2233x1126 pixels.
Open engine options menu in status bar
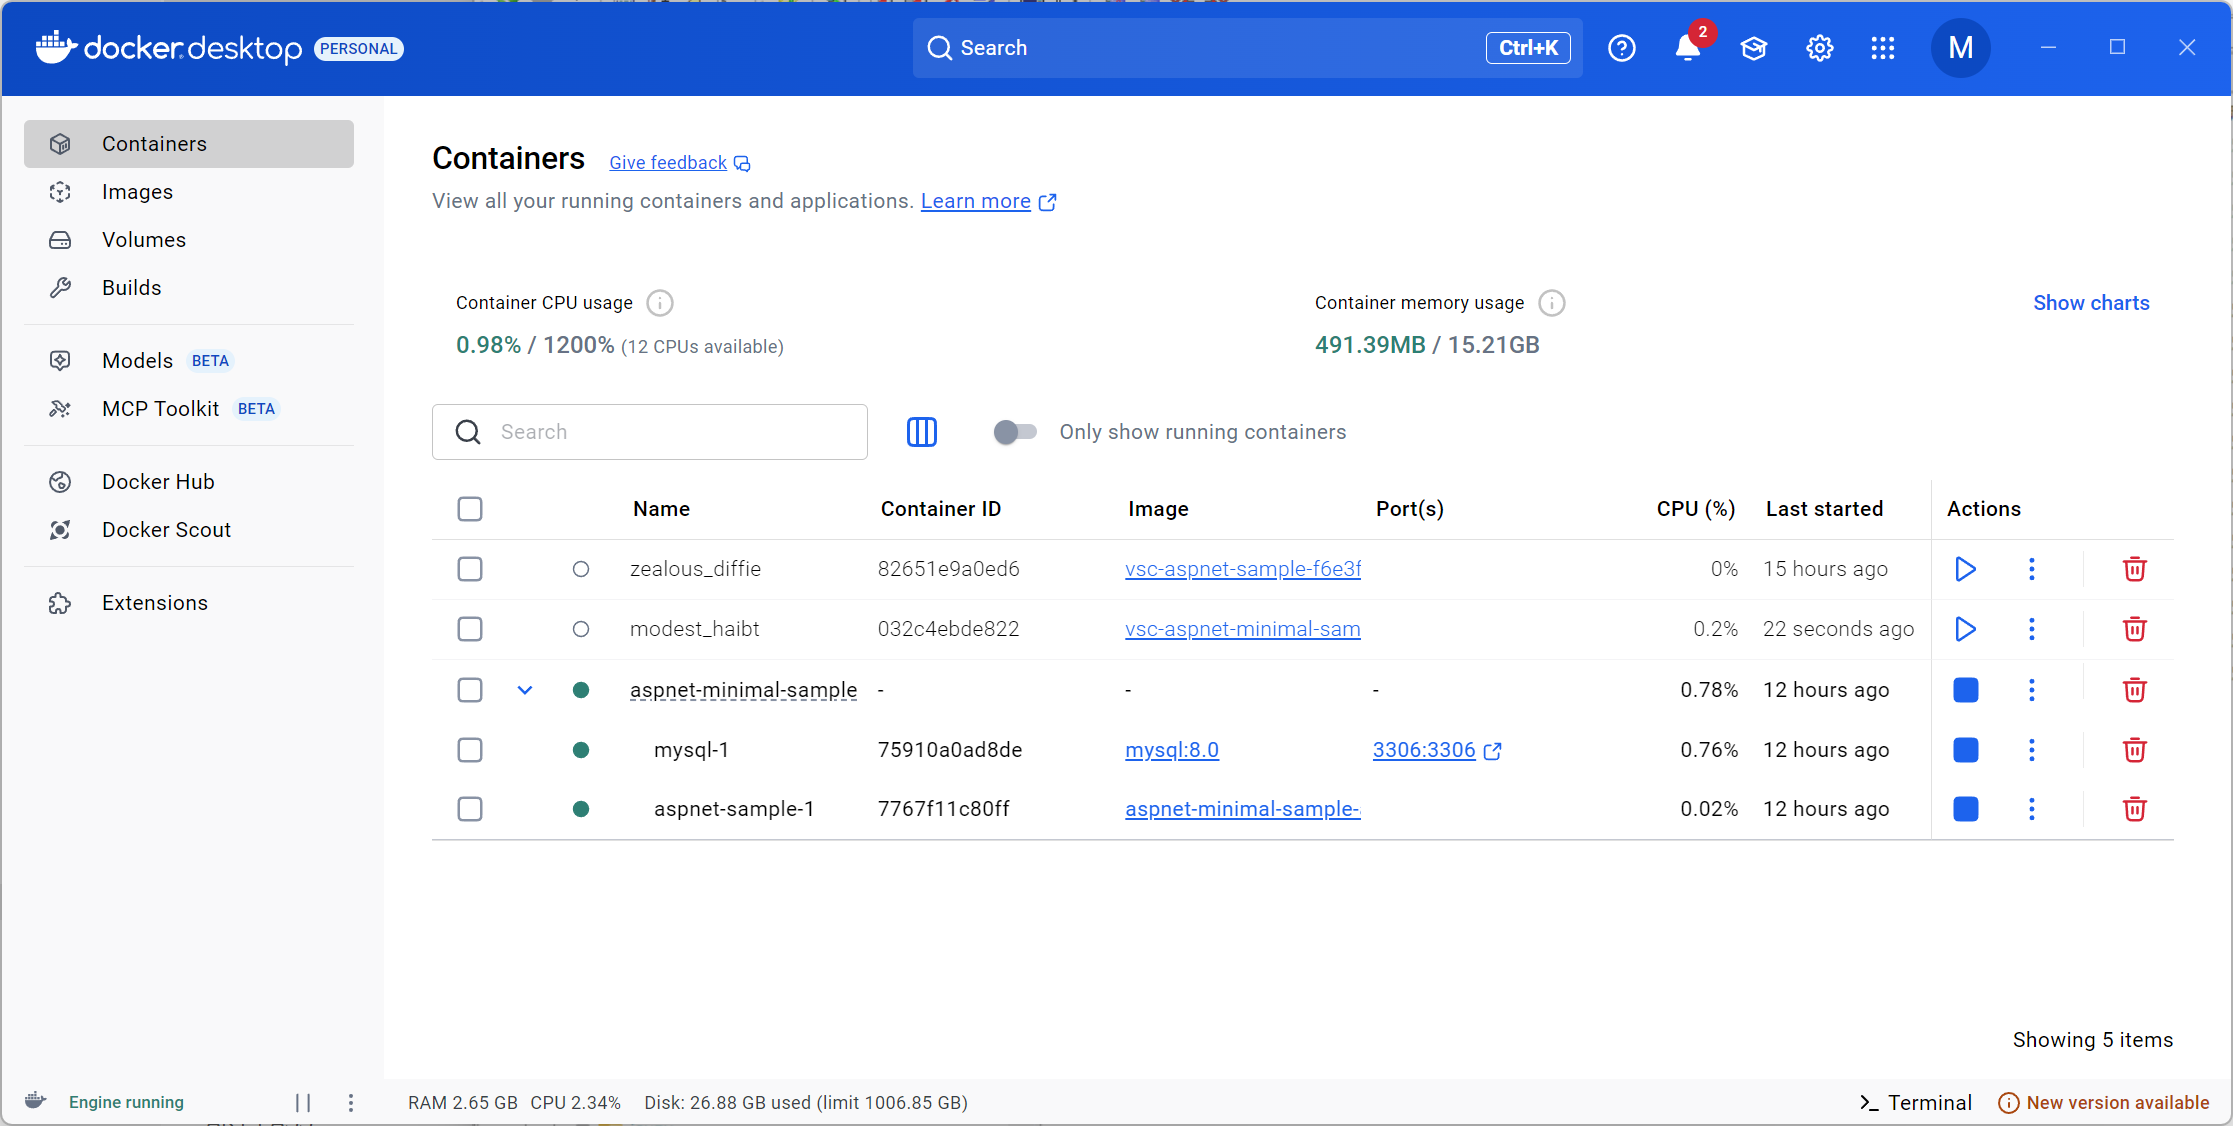tap(351, 1102)
